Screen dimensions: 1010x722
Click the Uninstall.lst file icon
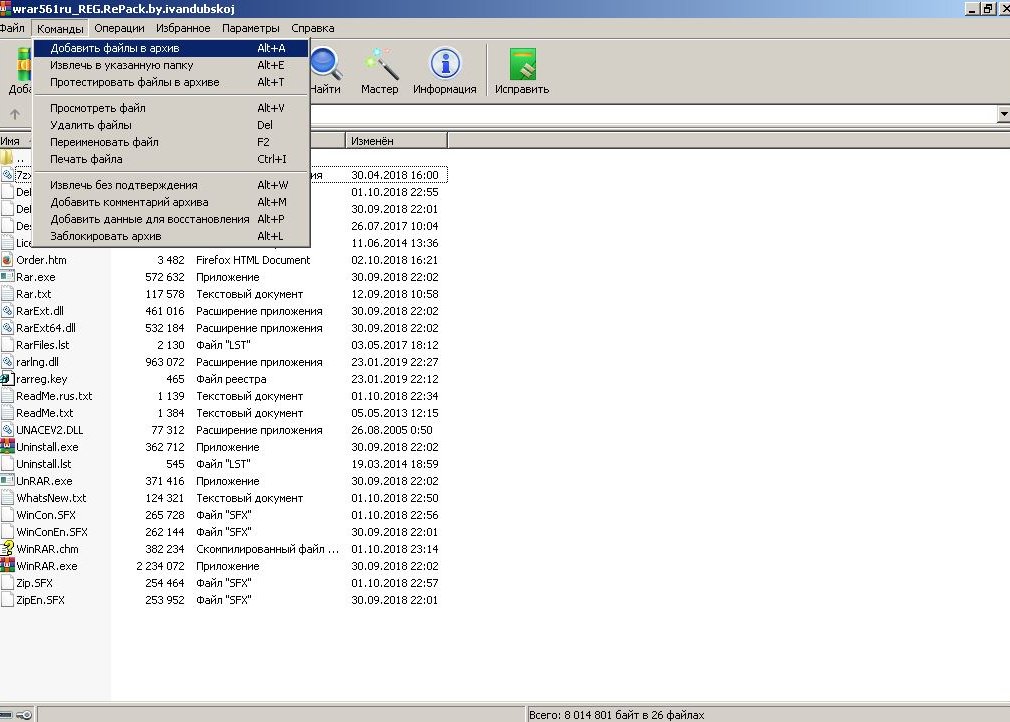coord(7,464)
